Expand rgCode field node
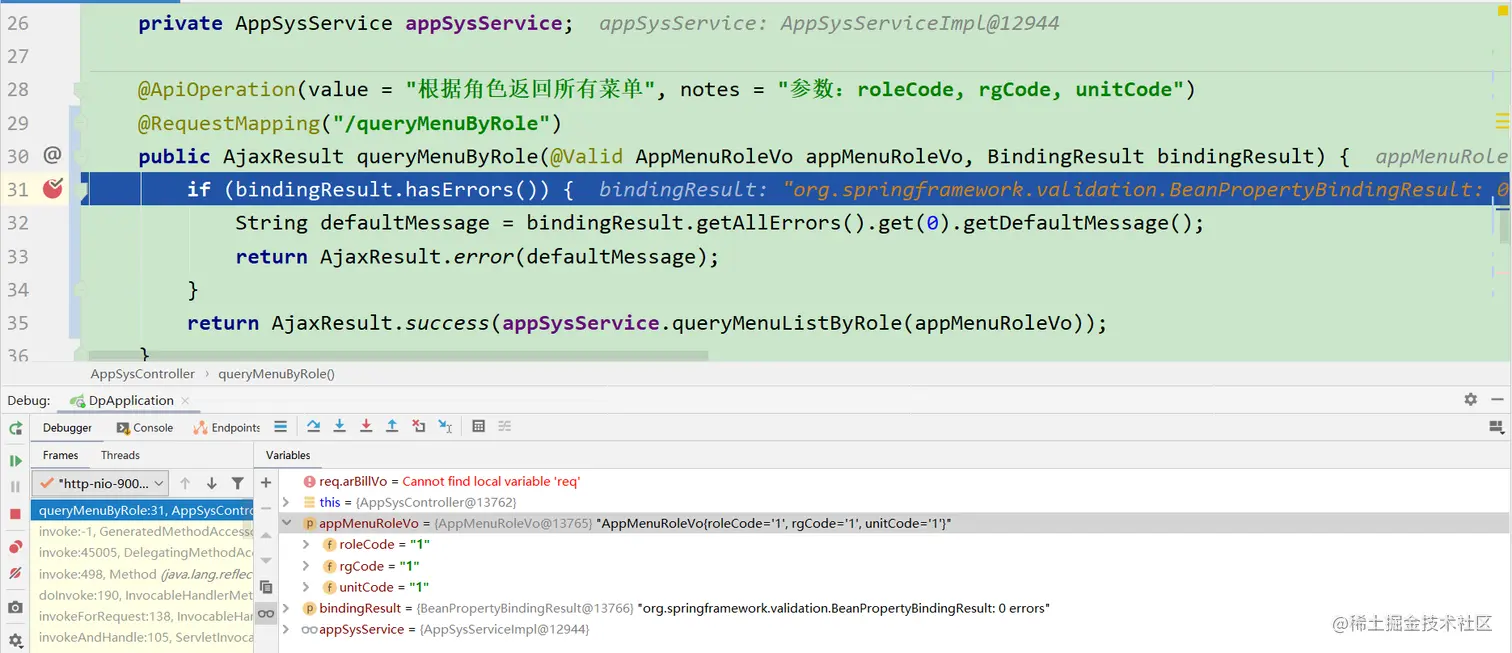 click(x=307, y=566)
